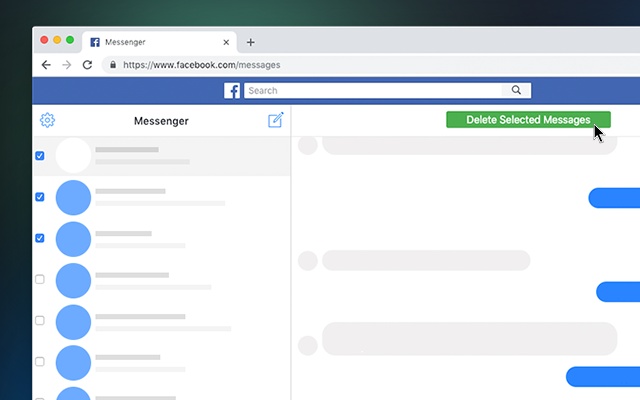The width and height of the screenshot is (640, 400).
Task: Close the Messenger browser tab
Action: (226, 42)
